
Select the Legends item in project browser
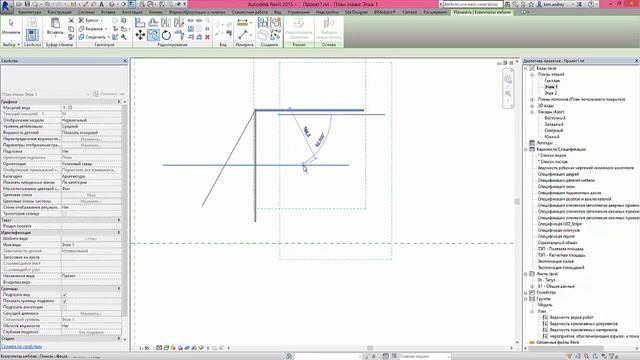point(544,143)
